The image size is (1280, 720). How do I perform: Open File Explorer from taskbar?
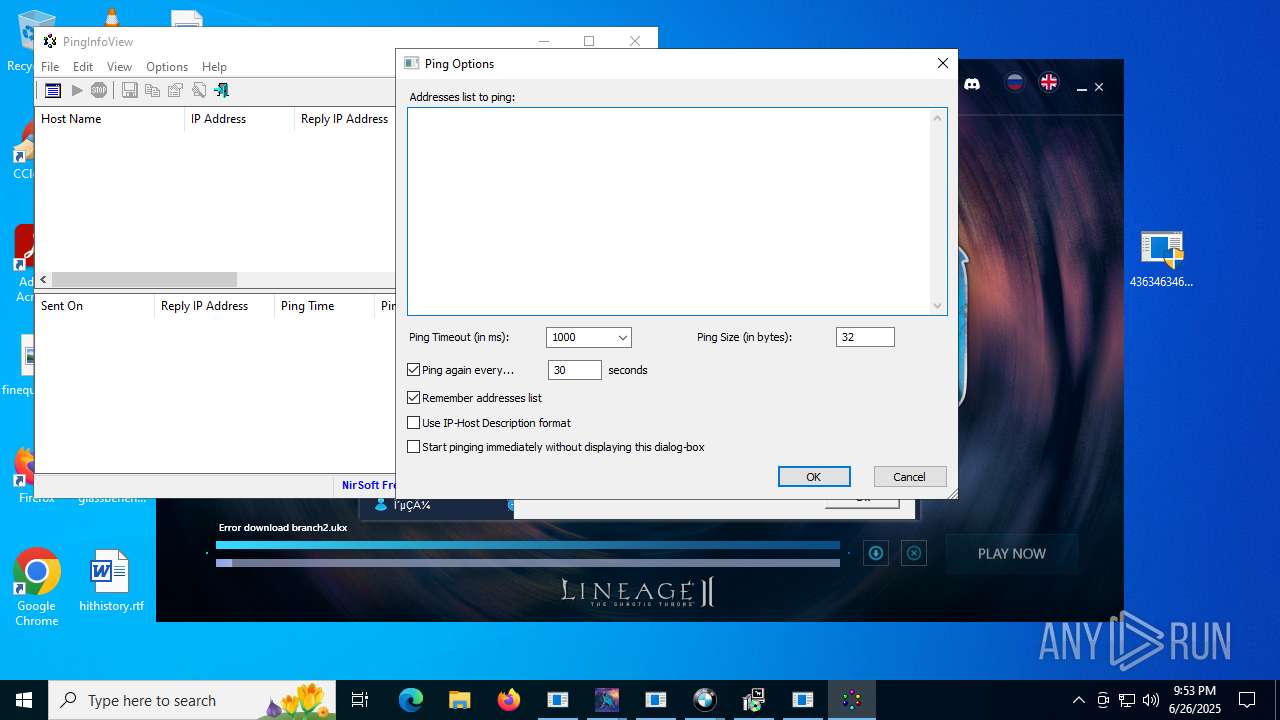click(459, 700)
